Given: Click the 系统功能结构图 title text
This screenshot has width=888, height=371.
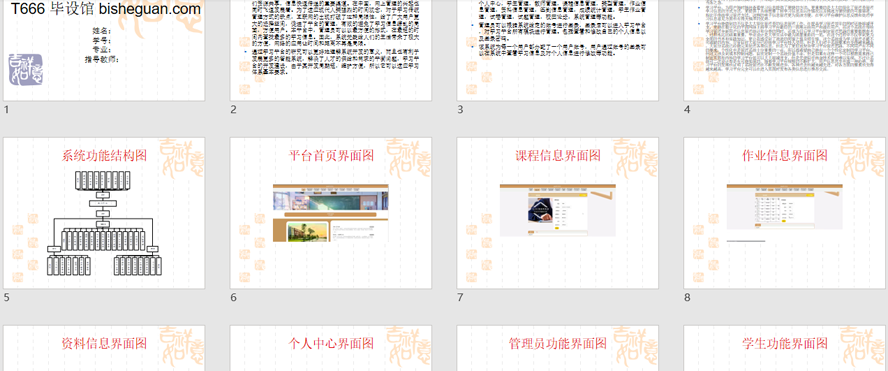Looking at the screenshot, I should (104, 156).
